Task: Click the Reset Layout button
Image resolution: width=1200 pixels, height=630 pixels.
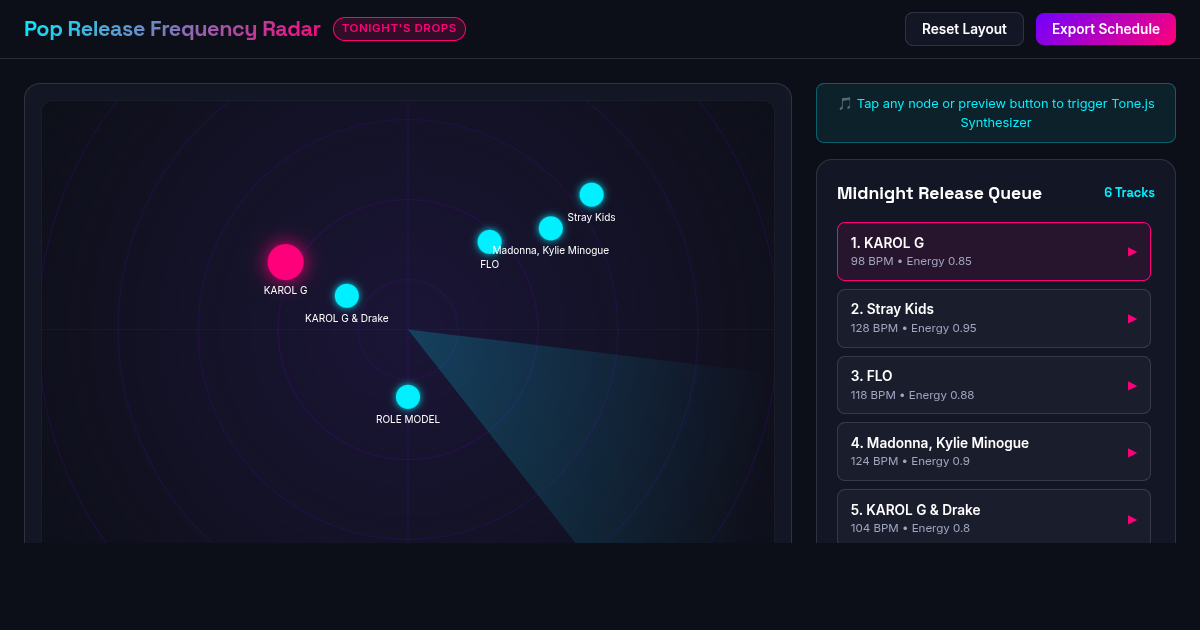Action: (964, 29)
